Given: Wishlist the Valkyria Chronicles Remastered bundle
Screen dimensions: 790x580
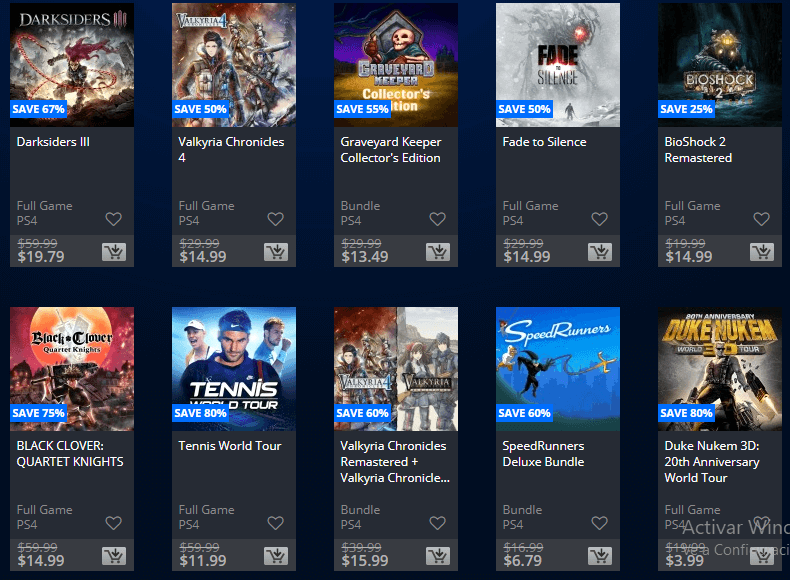Looking at the screenshot, I should click(437, 523).
